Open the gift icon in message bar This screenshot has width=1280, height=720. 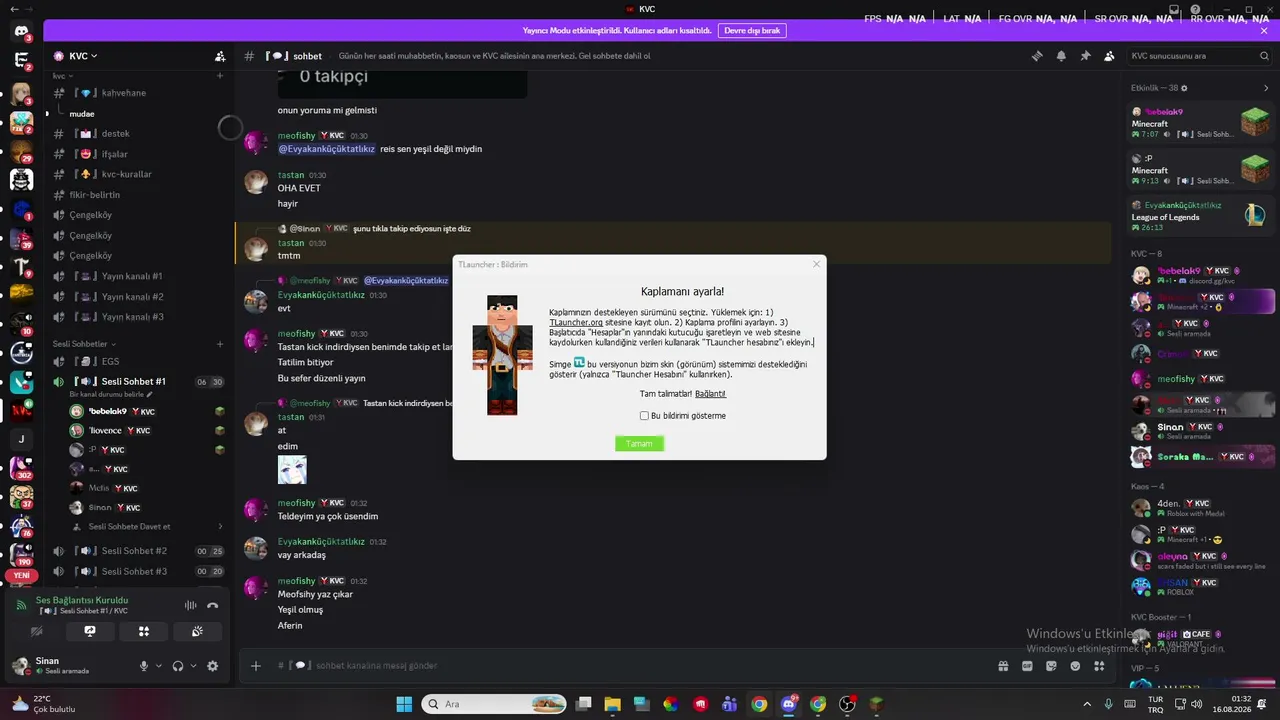(1003, 666)
